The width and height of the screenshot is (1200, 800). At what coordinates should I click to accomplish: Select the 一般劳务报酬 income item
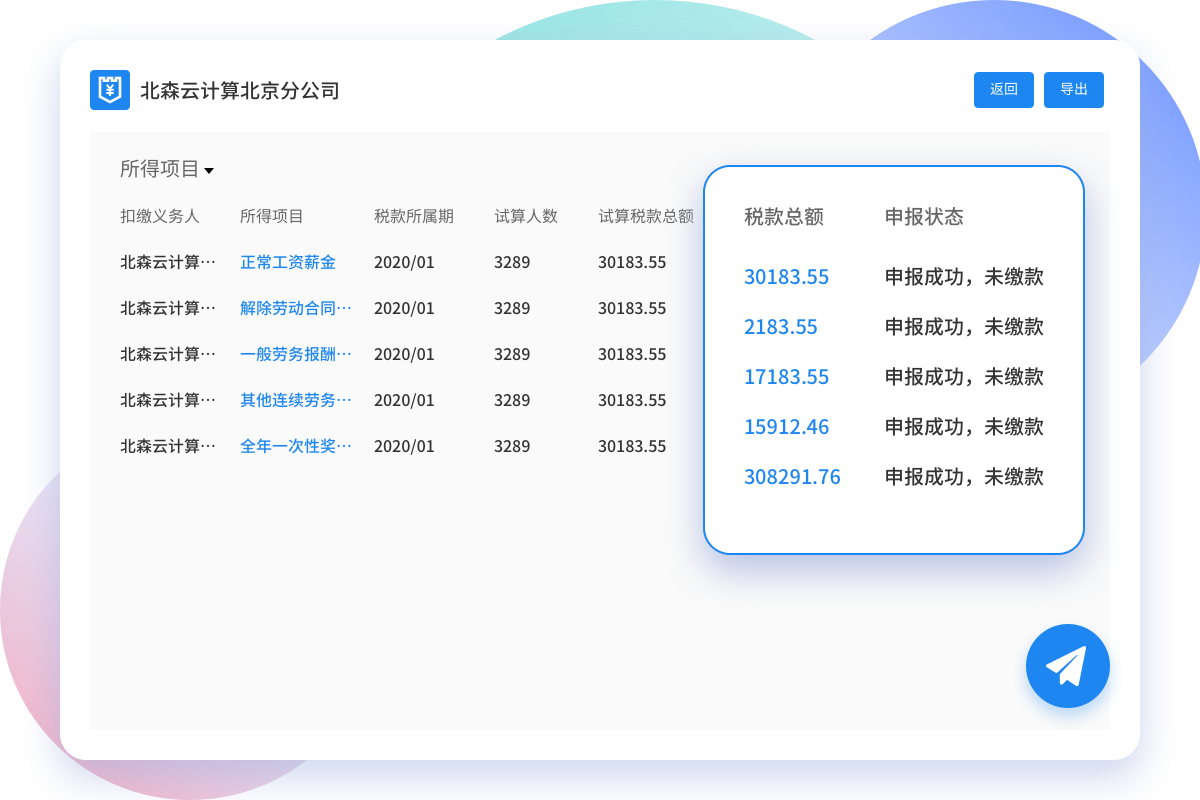coord(295,354)
